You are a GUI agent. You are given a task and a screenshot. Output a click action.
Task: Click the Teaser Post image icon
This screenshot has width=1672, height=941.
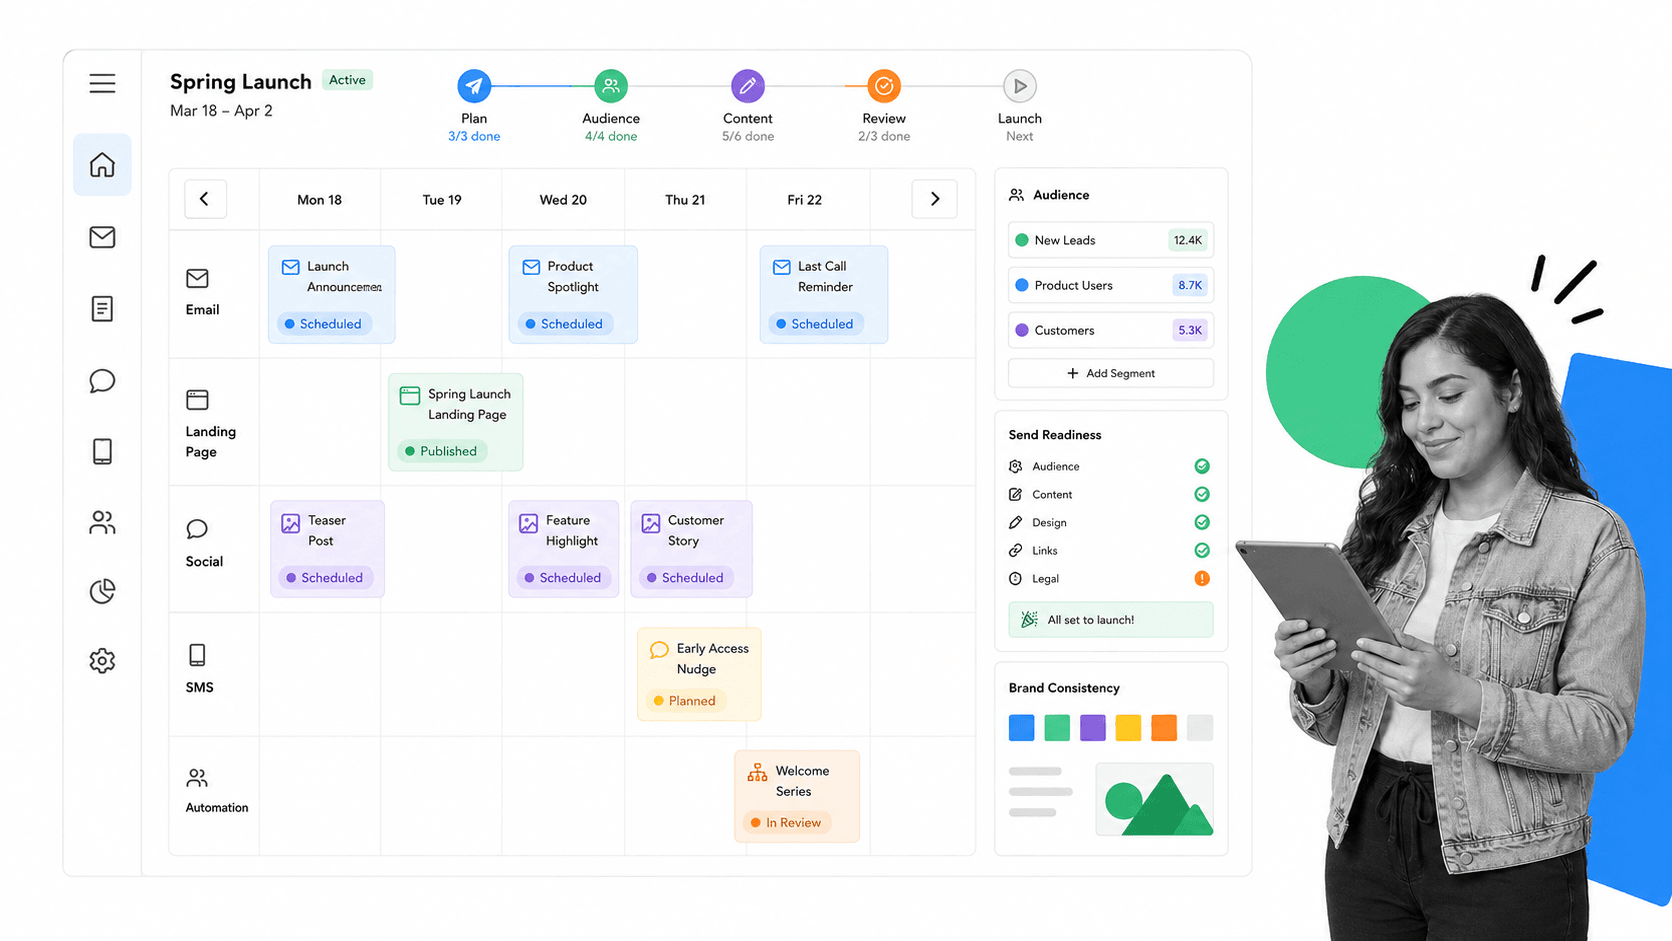coord(291,523)
